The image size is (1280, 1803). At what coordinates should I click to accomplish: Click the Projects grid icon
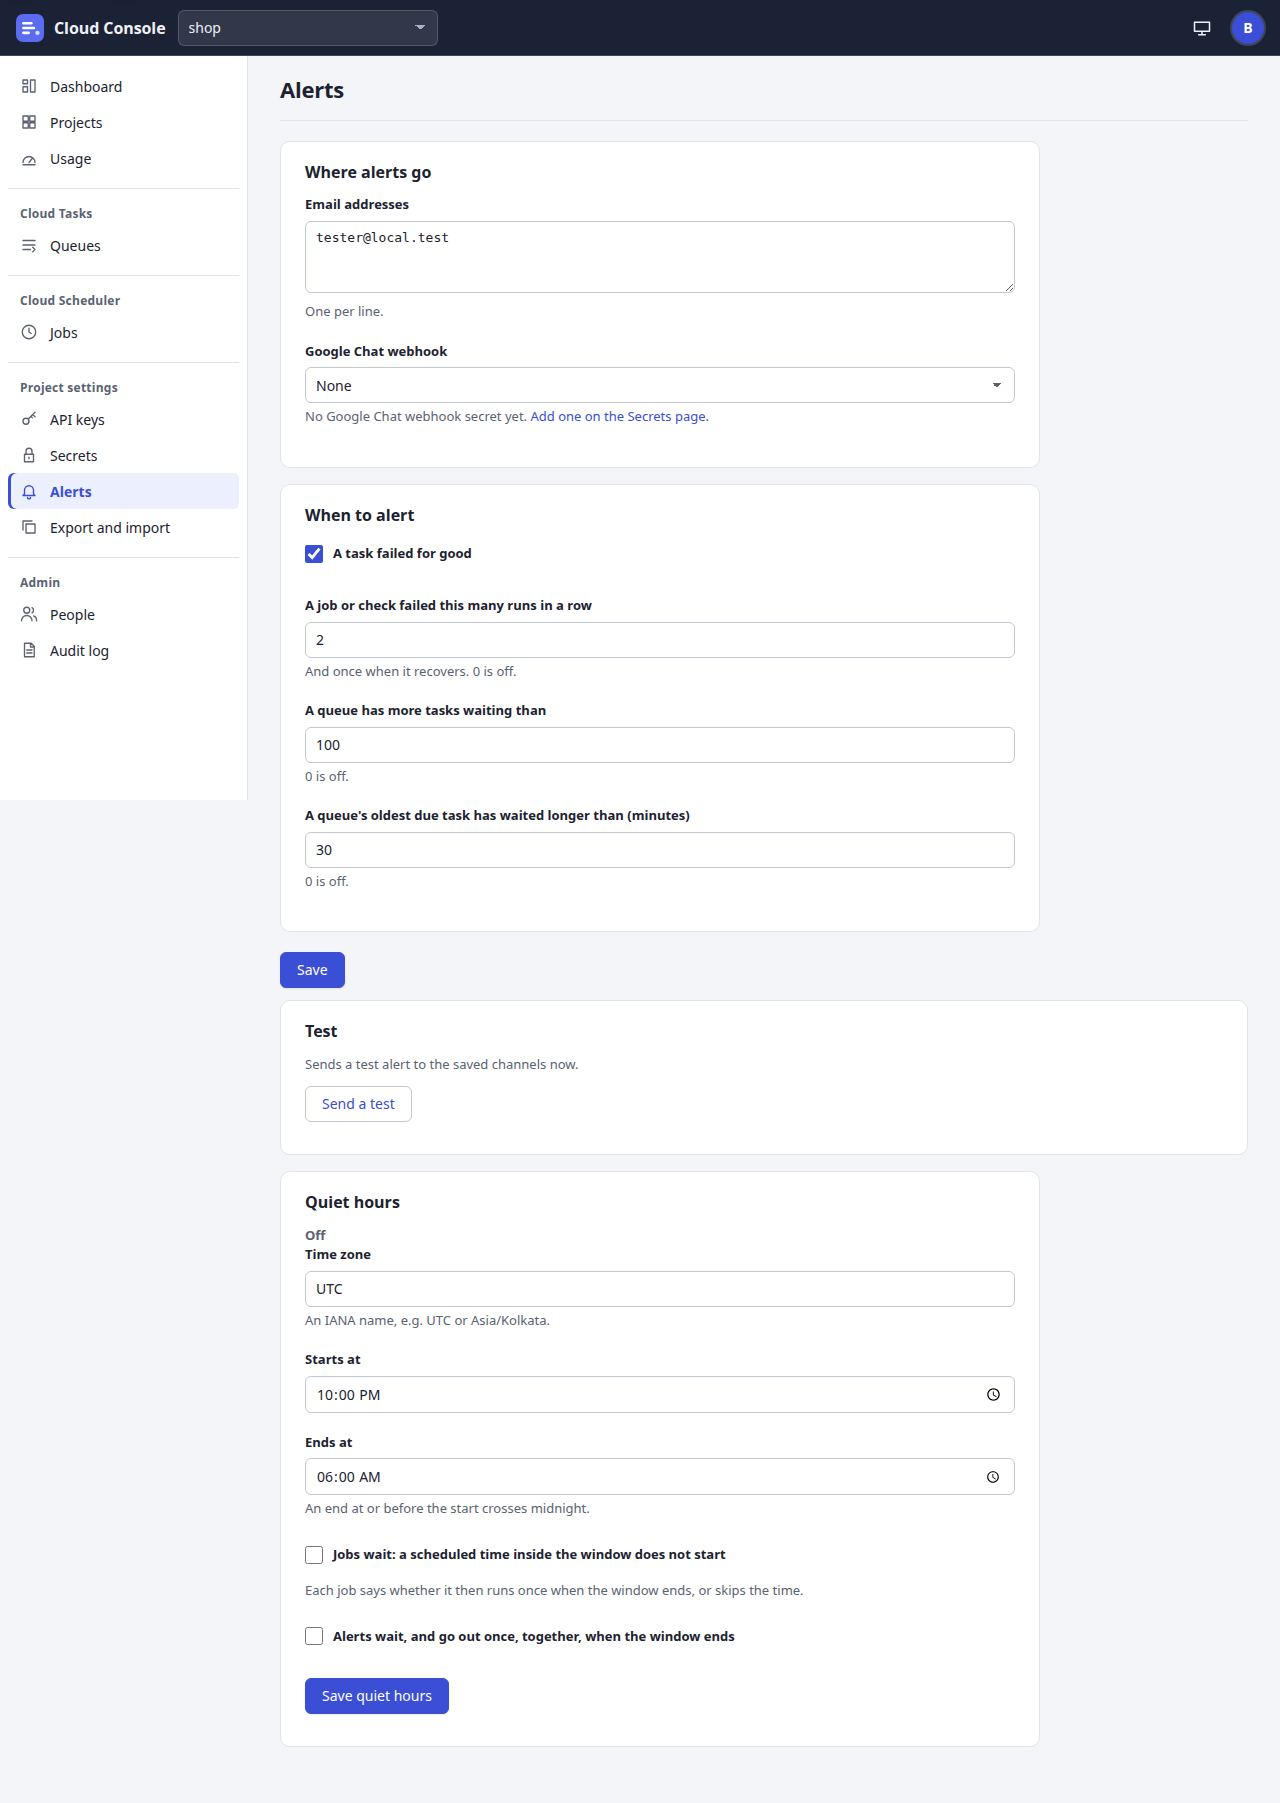pyautogui.click(x=29, y=123)
